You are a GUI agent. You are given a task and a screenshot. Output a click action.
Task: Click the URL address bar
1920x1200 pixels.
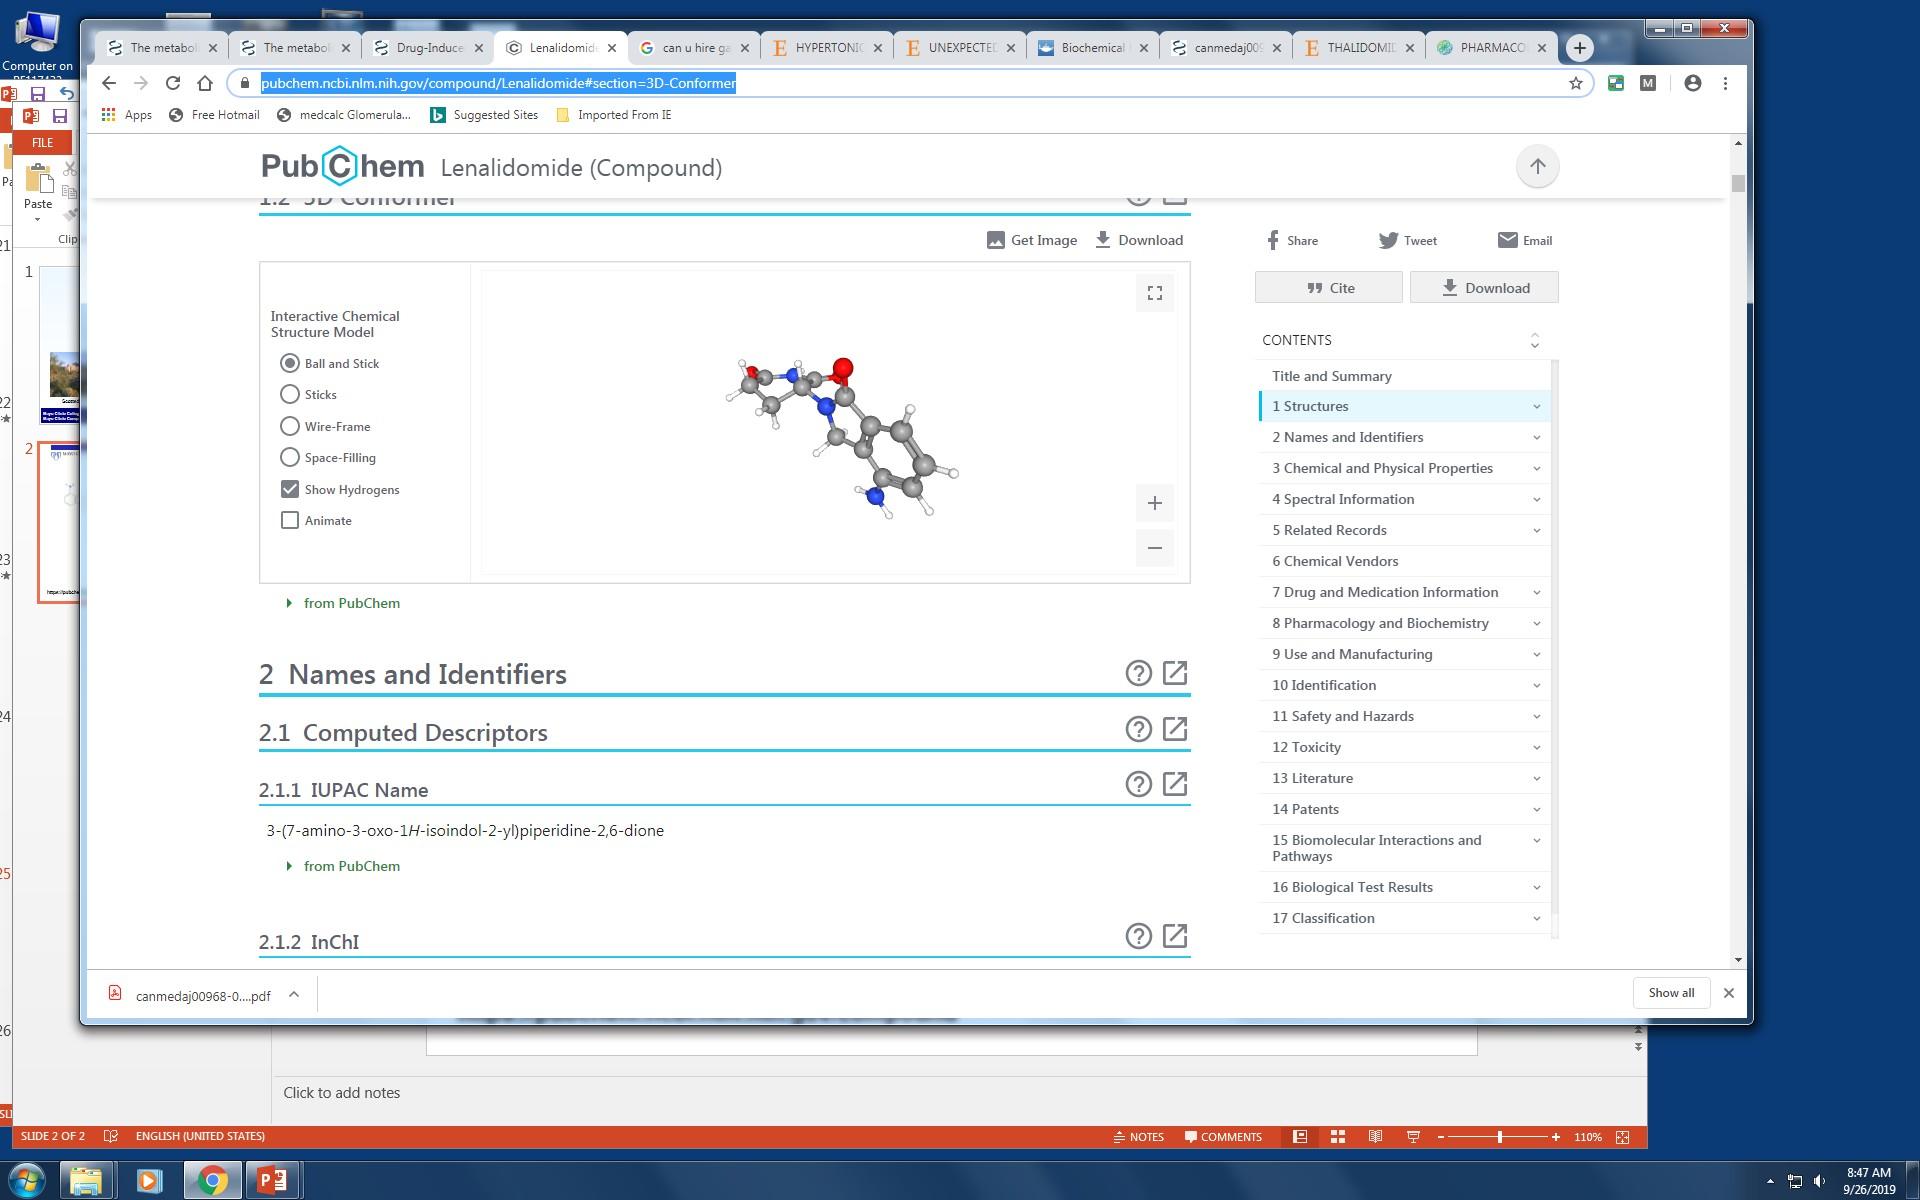tap(910, 83)
